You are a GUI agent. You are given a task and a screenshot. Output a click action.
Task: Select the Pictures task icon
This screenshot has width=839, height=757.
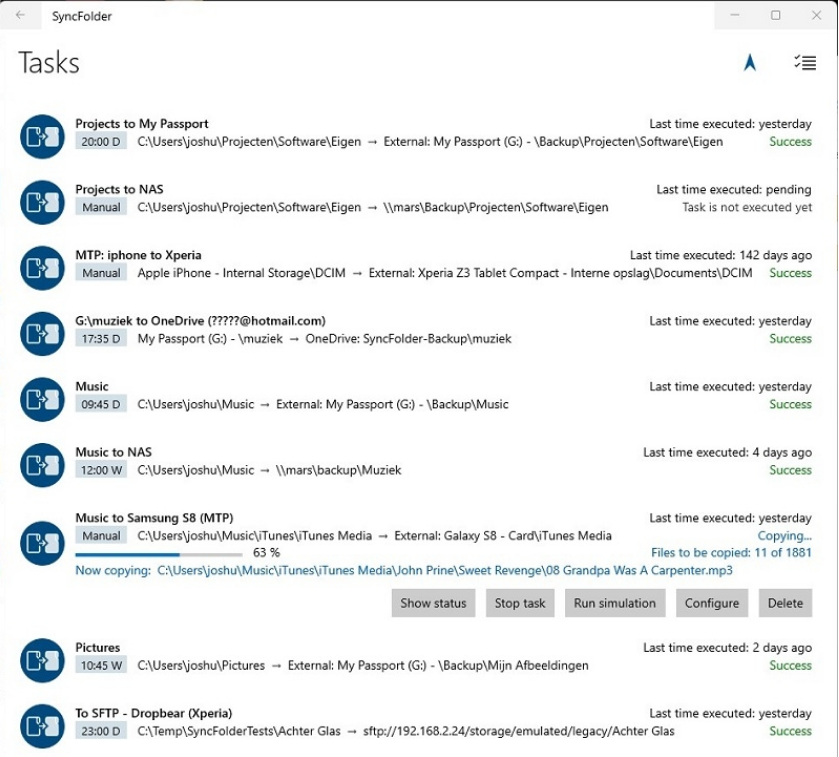(x=42, y=660)
